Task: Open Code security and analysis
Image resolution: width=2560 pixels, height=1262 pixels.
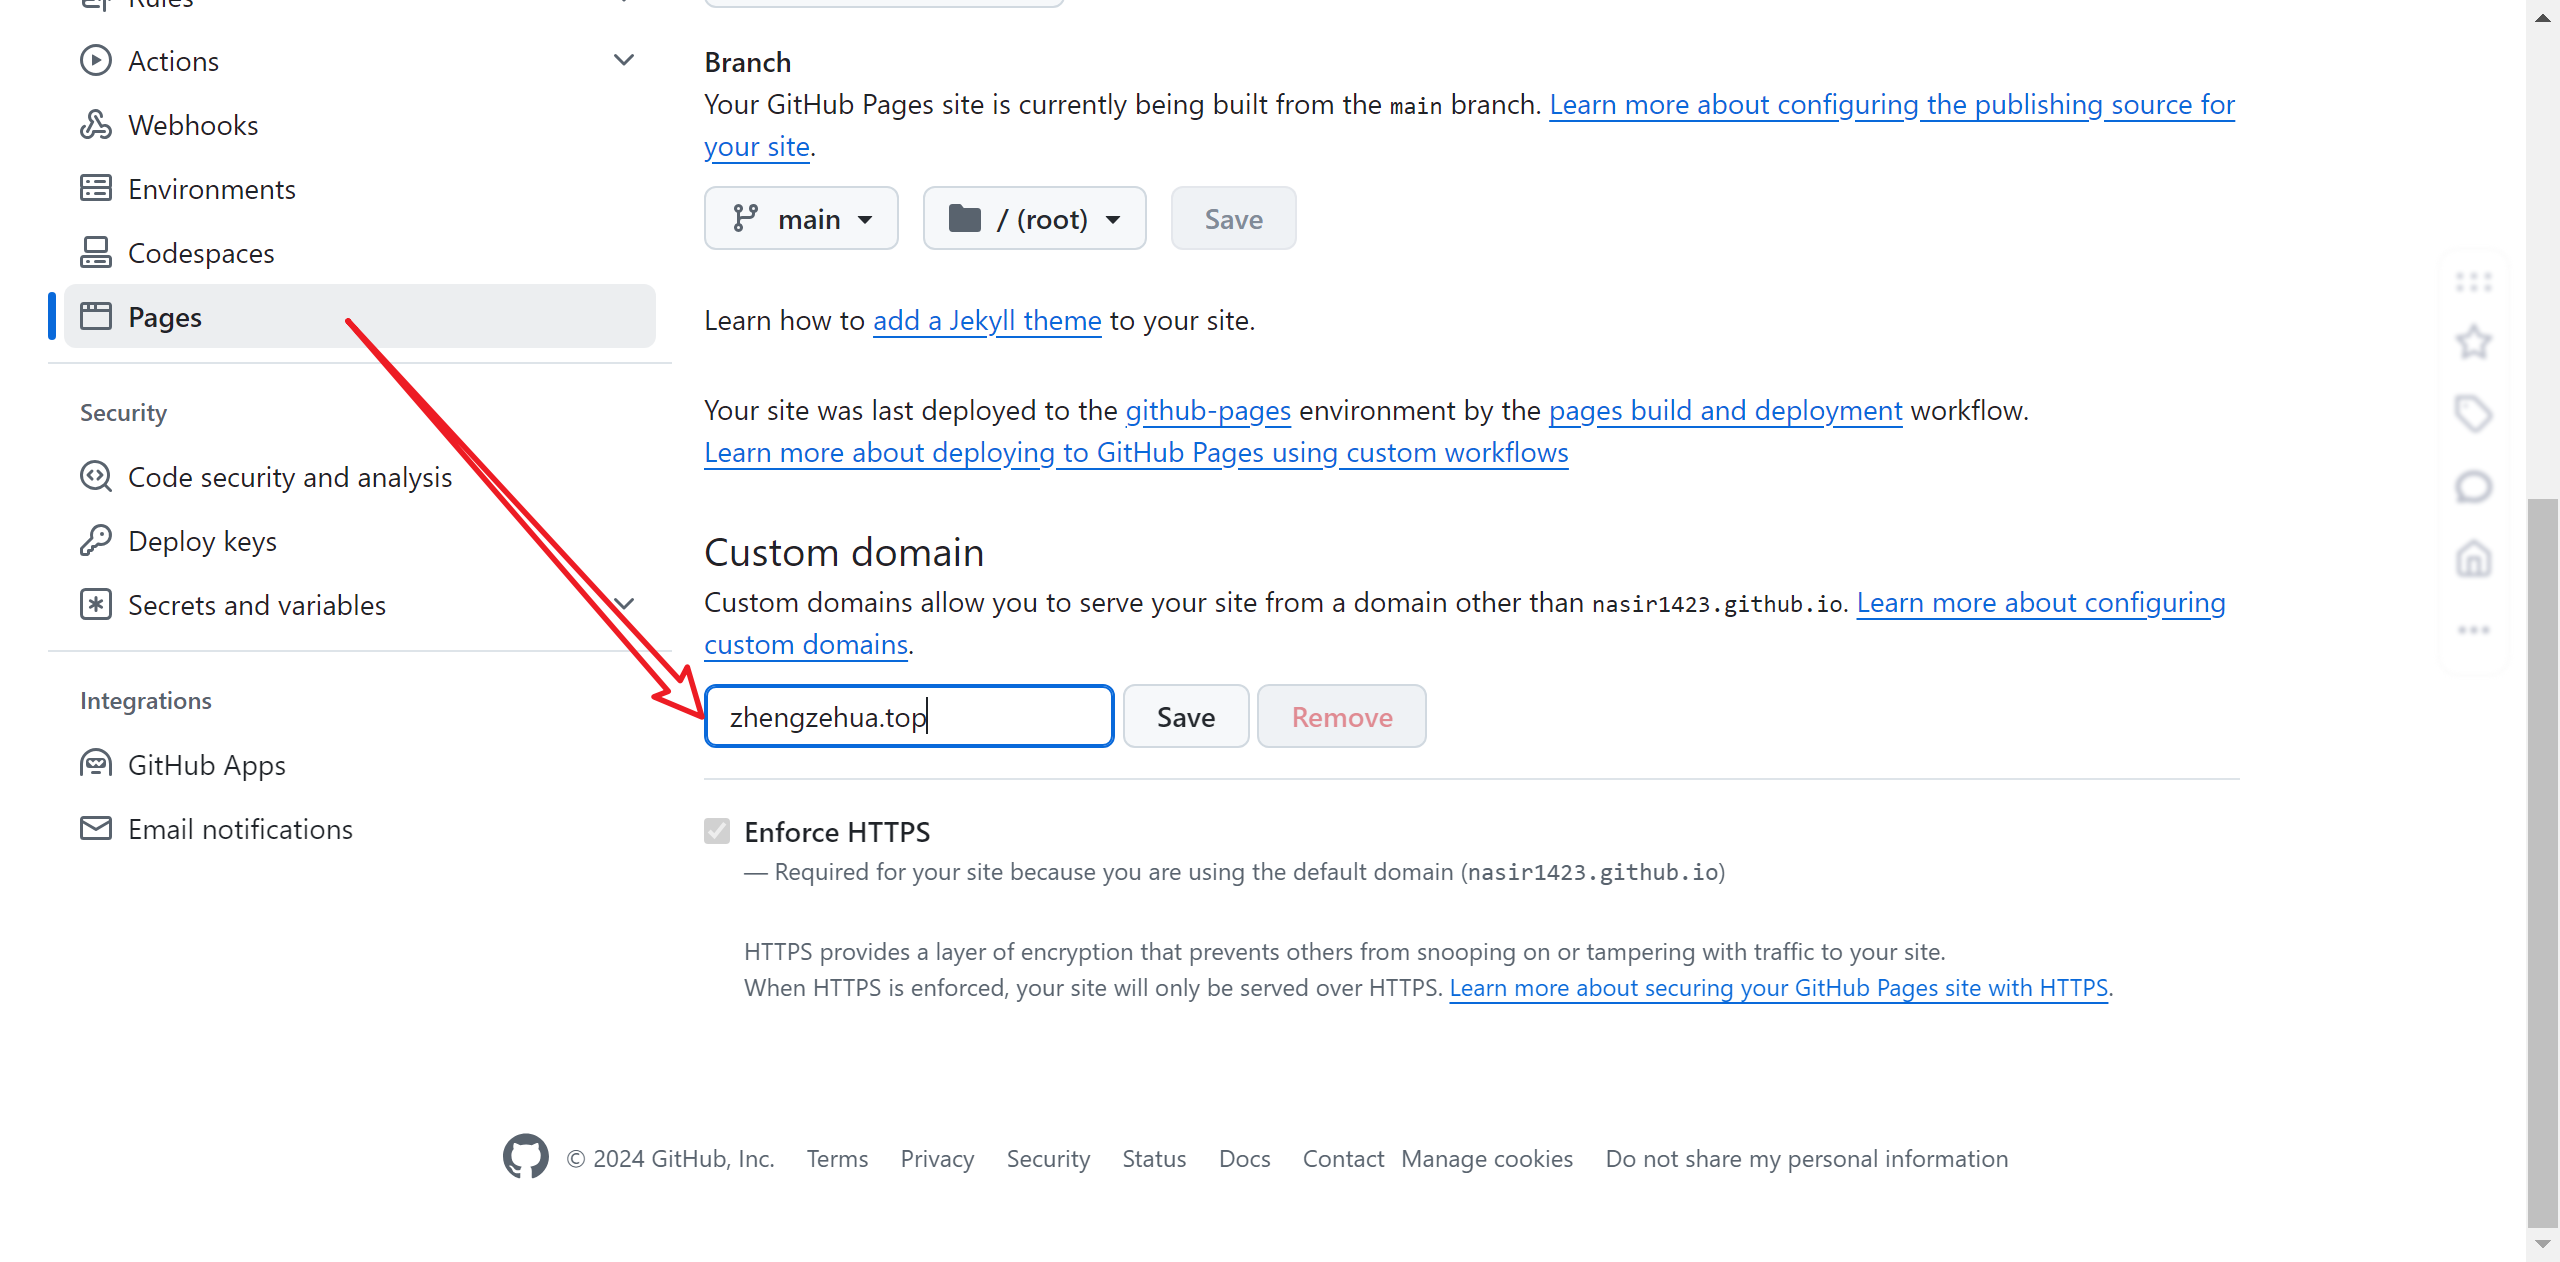Action: [x=360, y=477]
